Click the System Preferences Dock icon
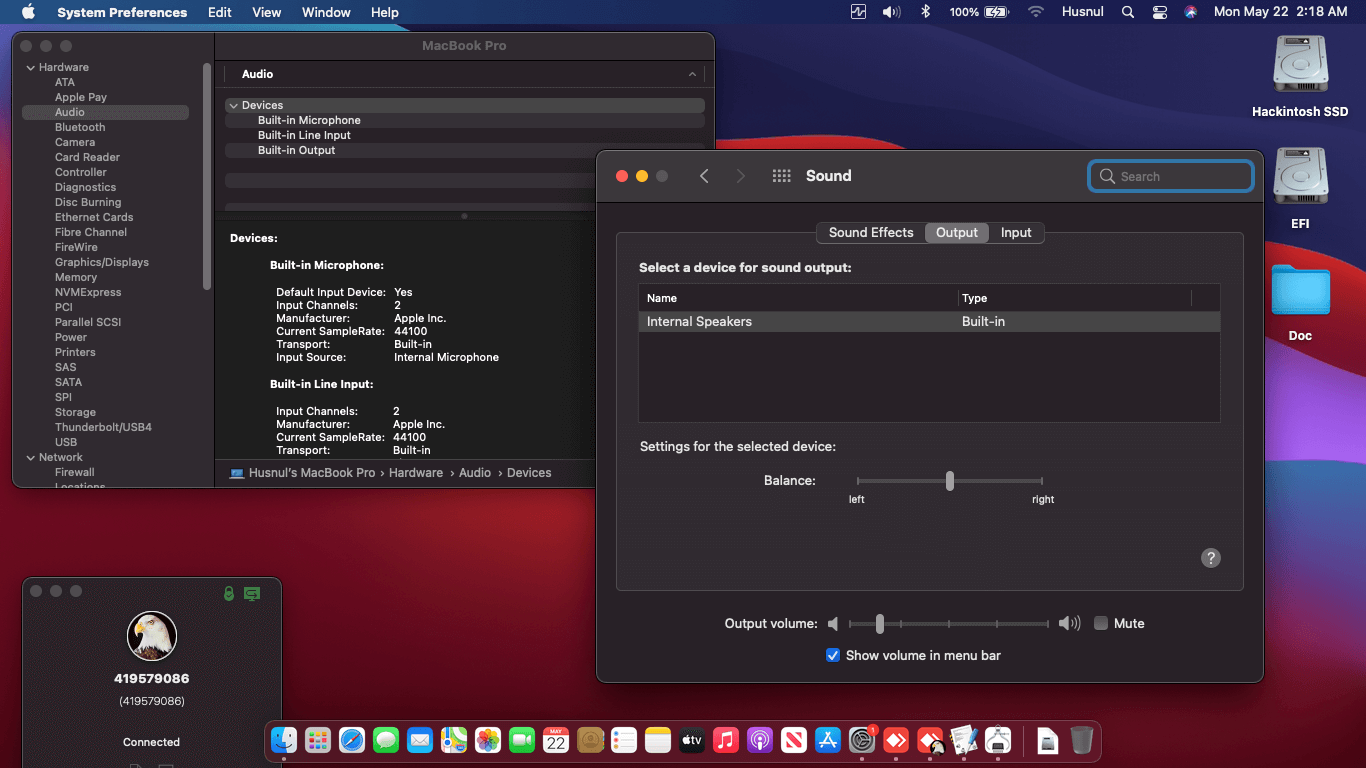This screenshot has height=768, width=1366. click(x=862, y=740)
